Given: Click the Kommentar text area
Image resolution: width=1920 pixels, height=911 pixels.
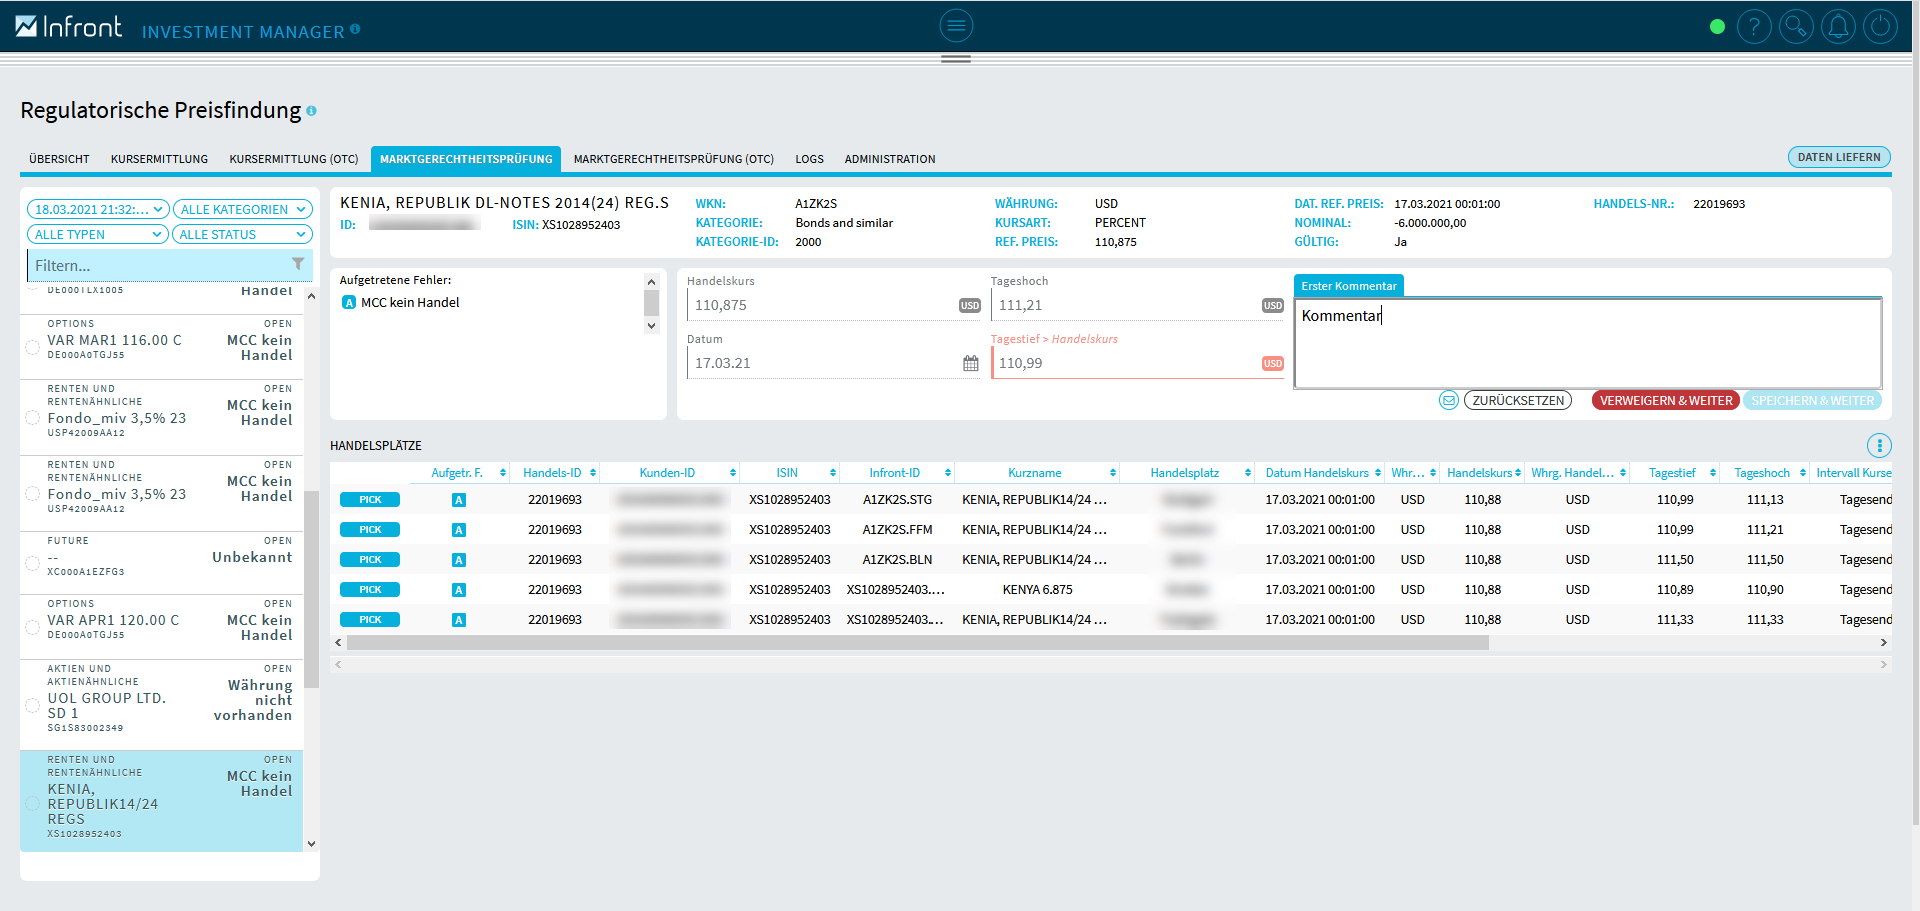Looking at the screenshot, I should point(1587,343).
